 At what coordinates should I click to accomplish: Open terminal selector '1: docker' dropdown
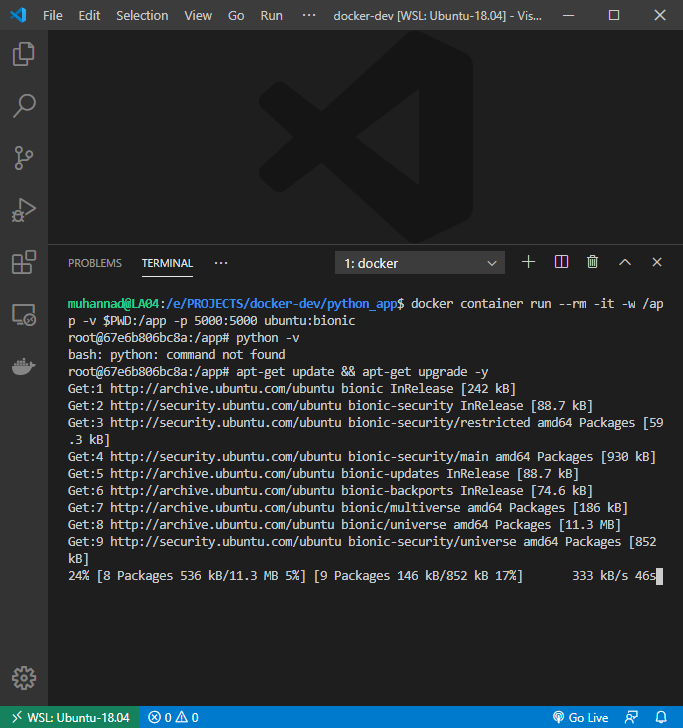coord(420,263)
